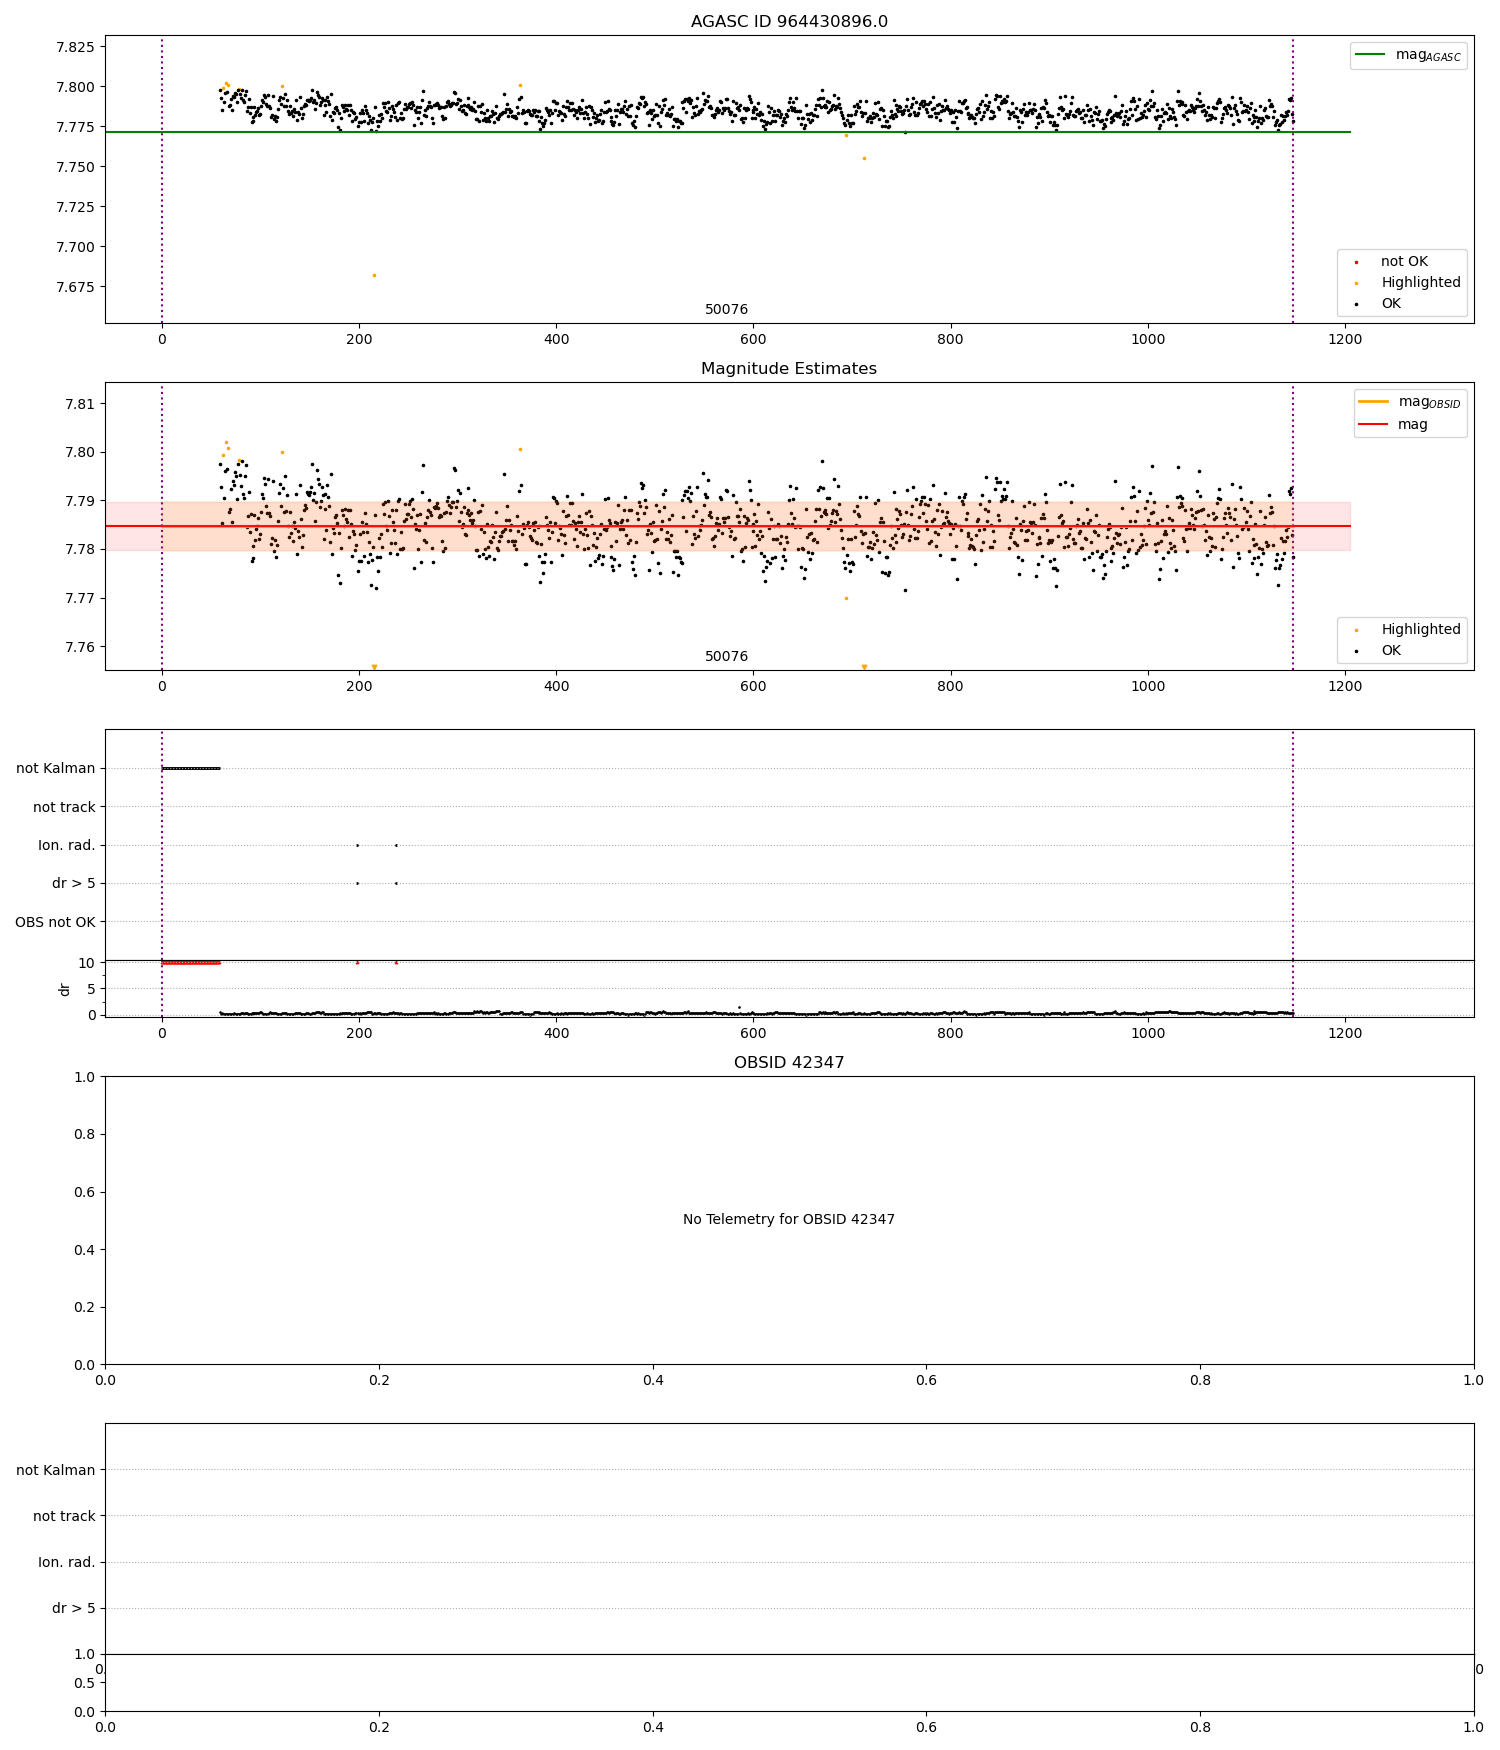Click the red 'mag' legend entry
The height and width of the screenshot is (1750, 1500).
click(1393, 424)
